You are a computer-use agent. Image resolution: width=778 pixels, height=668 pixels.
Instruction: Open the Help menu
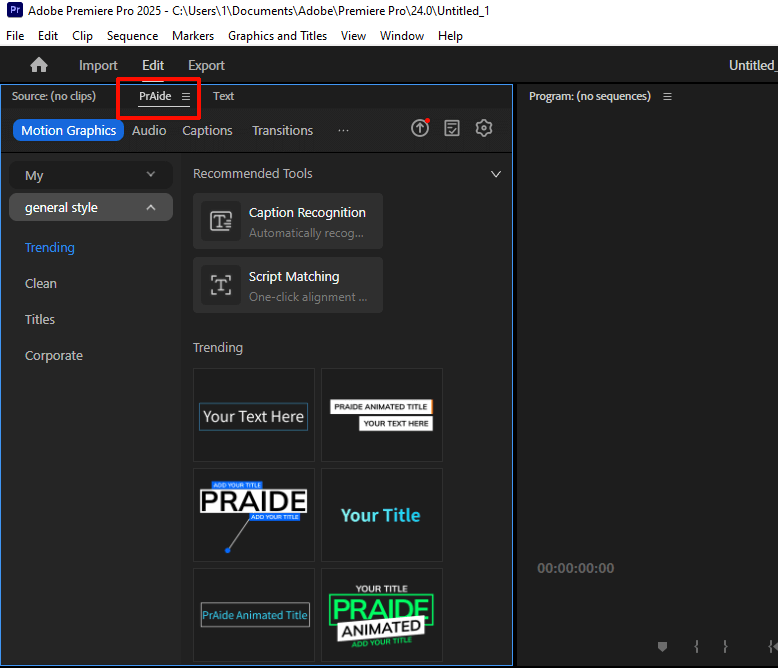pyautogui.click(x=450, y=36)
